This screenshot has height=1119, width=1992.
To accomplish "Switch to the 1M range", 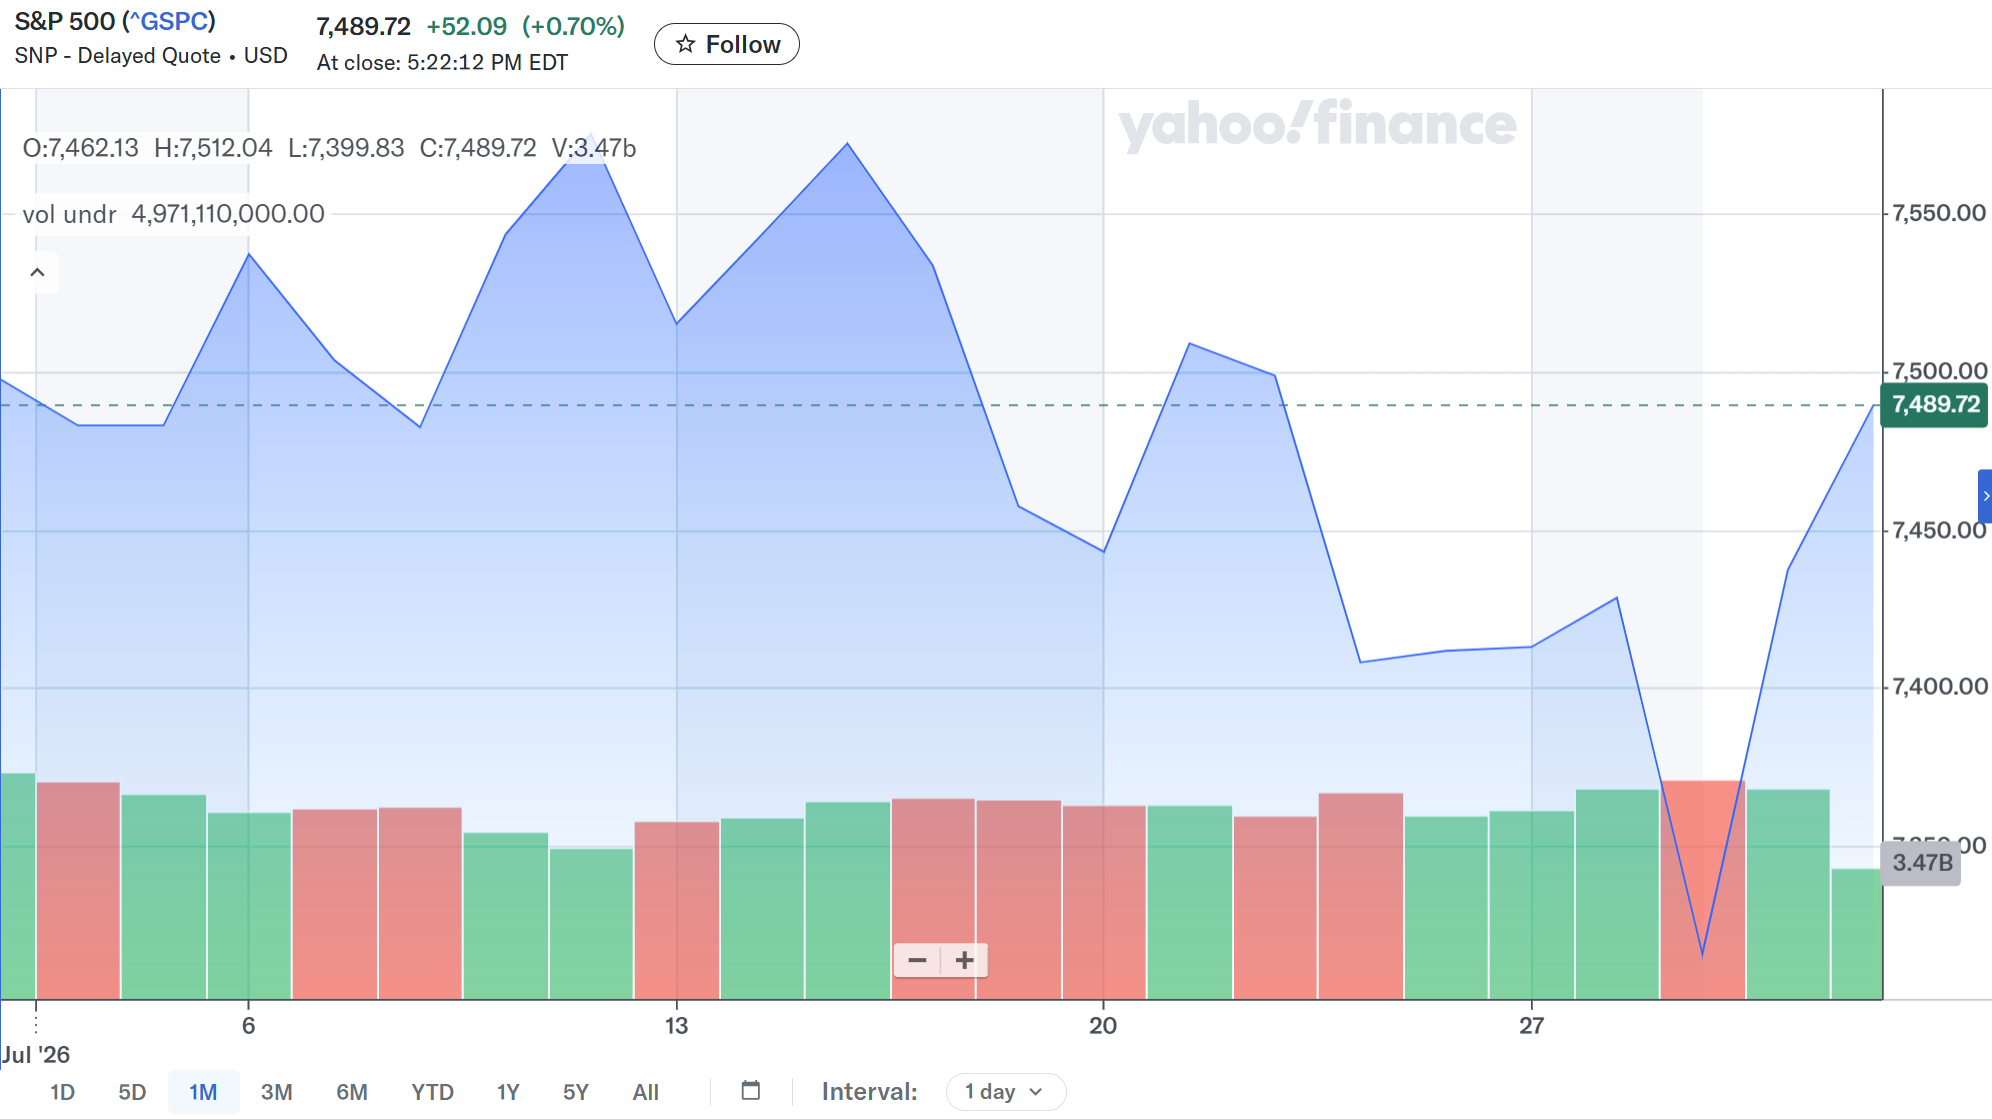I will coord(203,1092).
